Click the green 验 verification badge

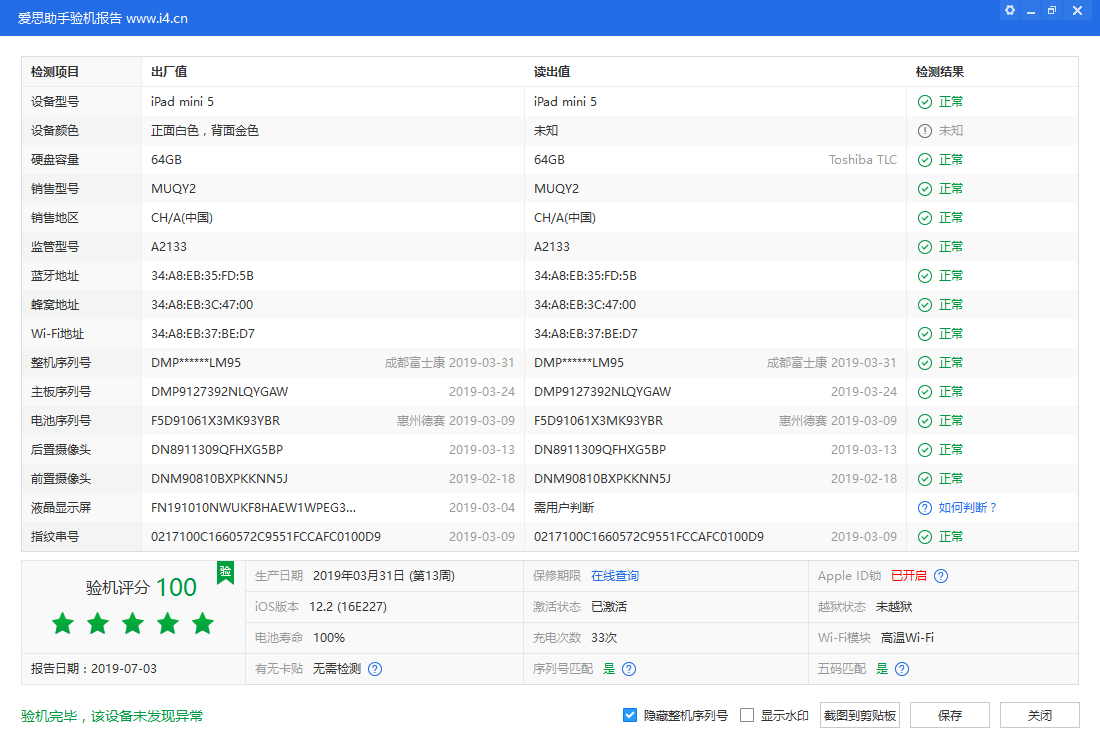226,572
